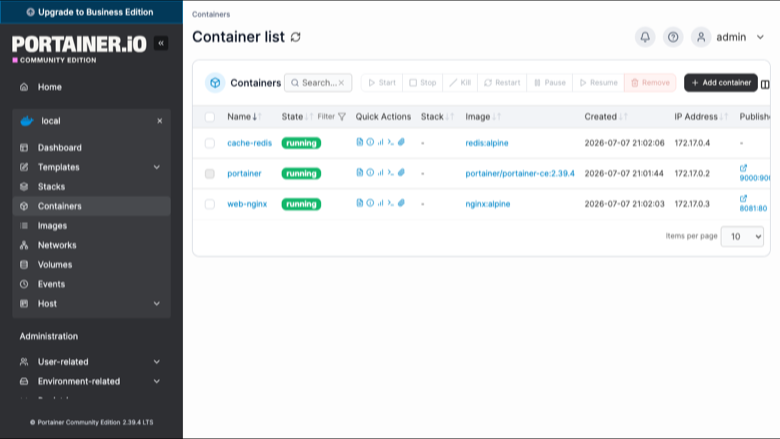
Task: Select all containers checkbox in header
Action: pos(209,117)
